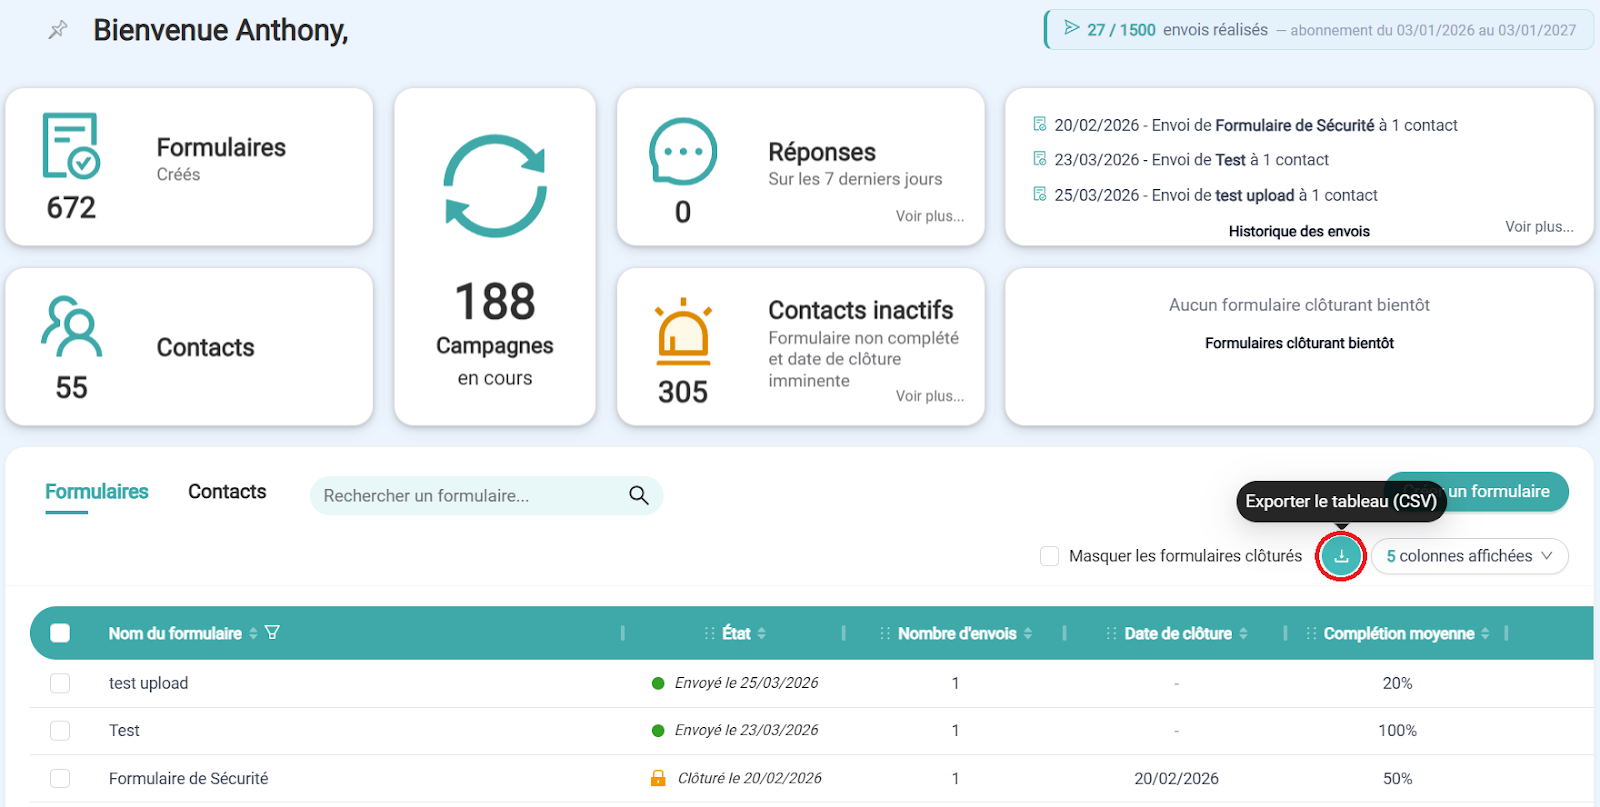Click the pin icon beside Bienvenue Anthony
The height and width of the screenshot is (807, 1600).
58,30
